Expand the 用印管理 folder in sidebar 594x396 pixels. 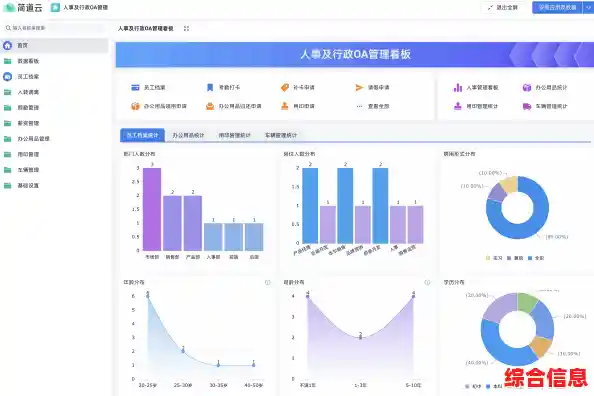(8, 154)
